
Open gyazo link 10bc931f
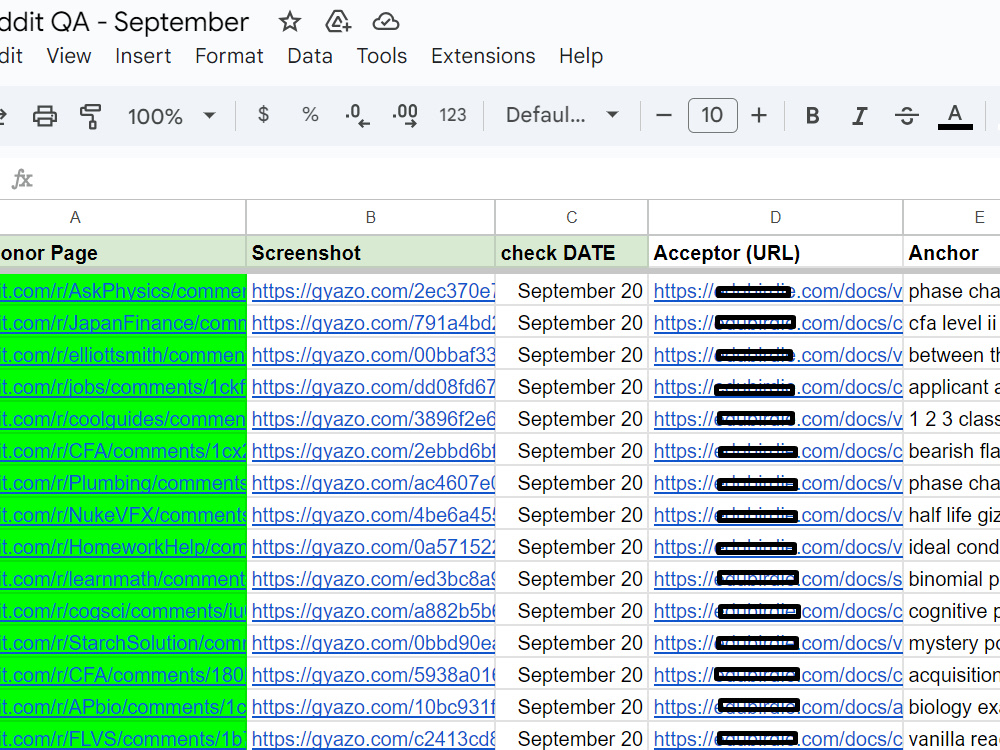[373, 707]
